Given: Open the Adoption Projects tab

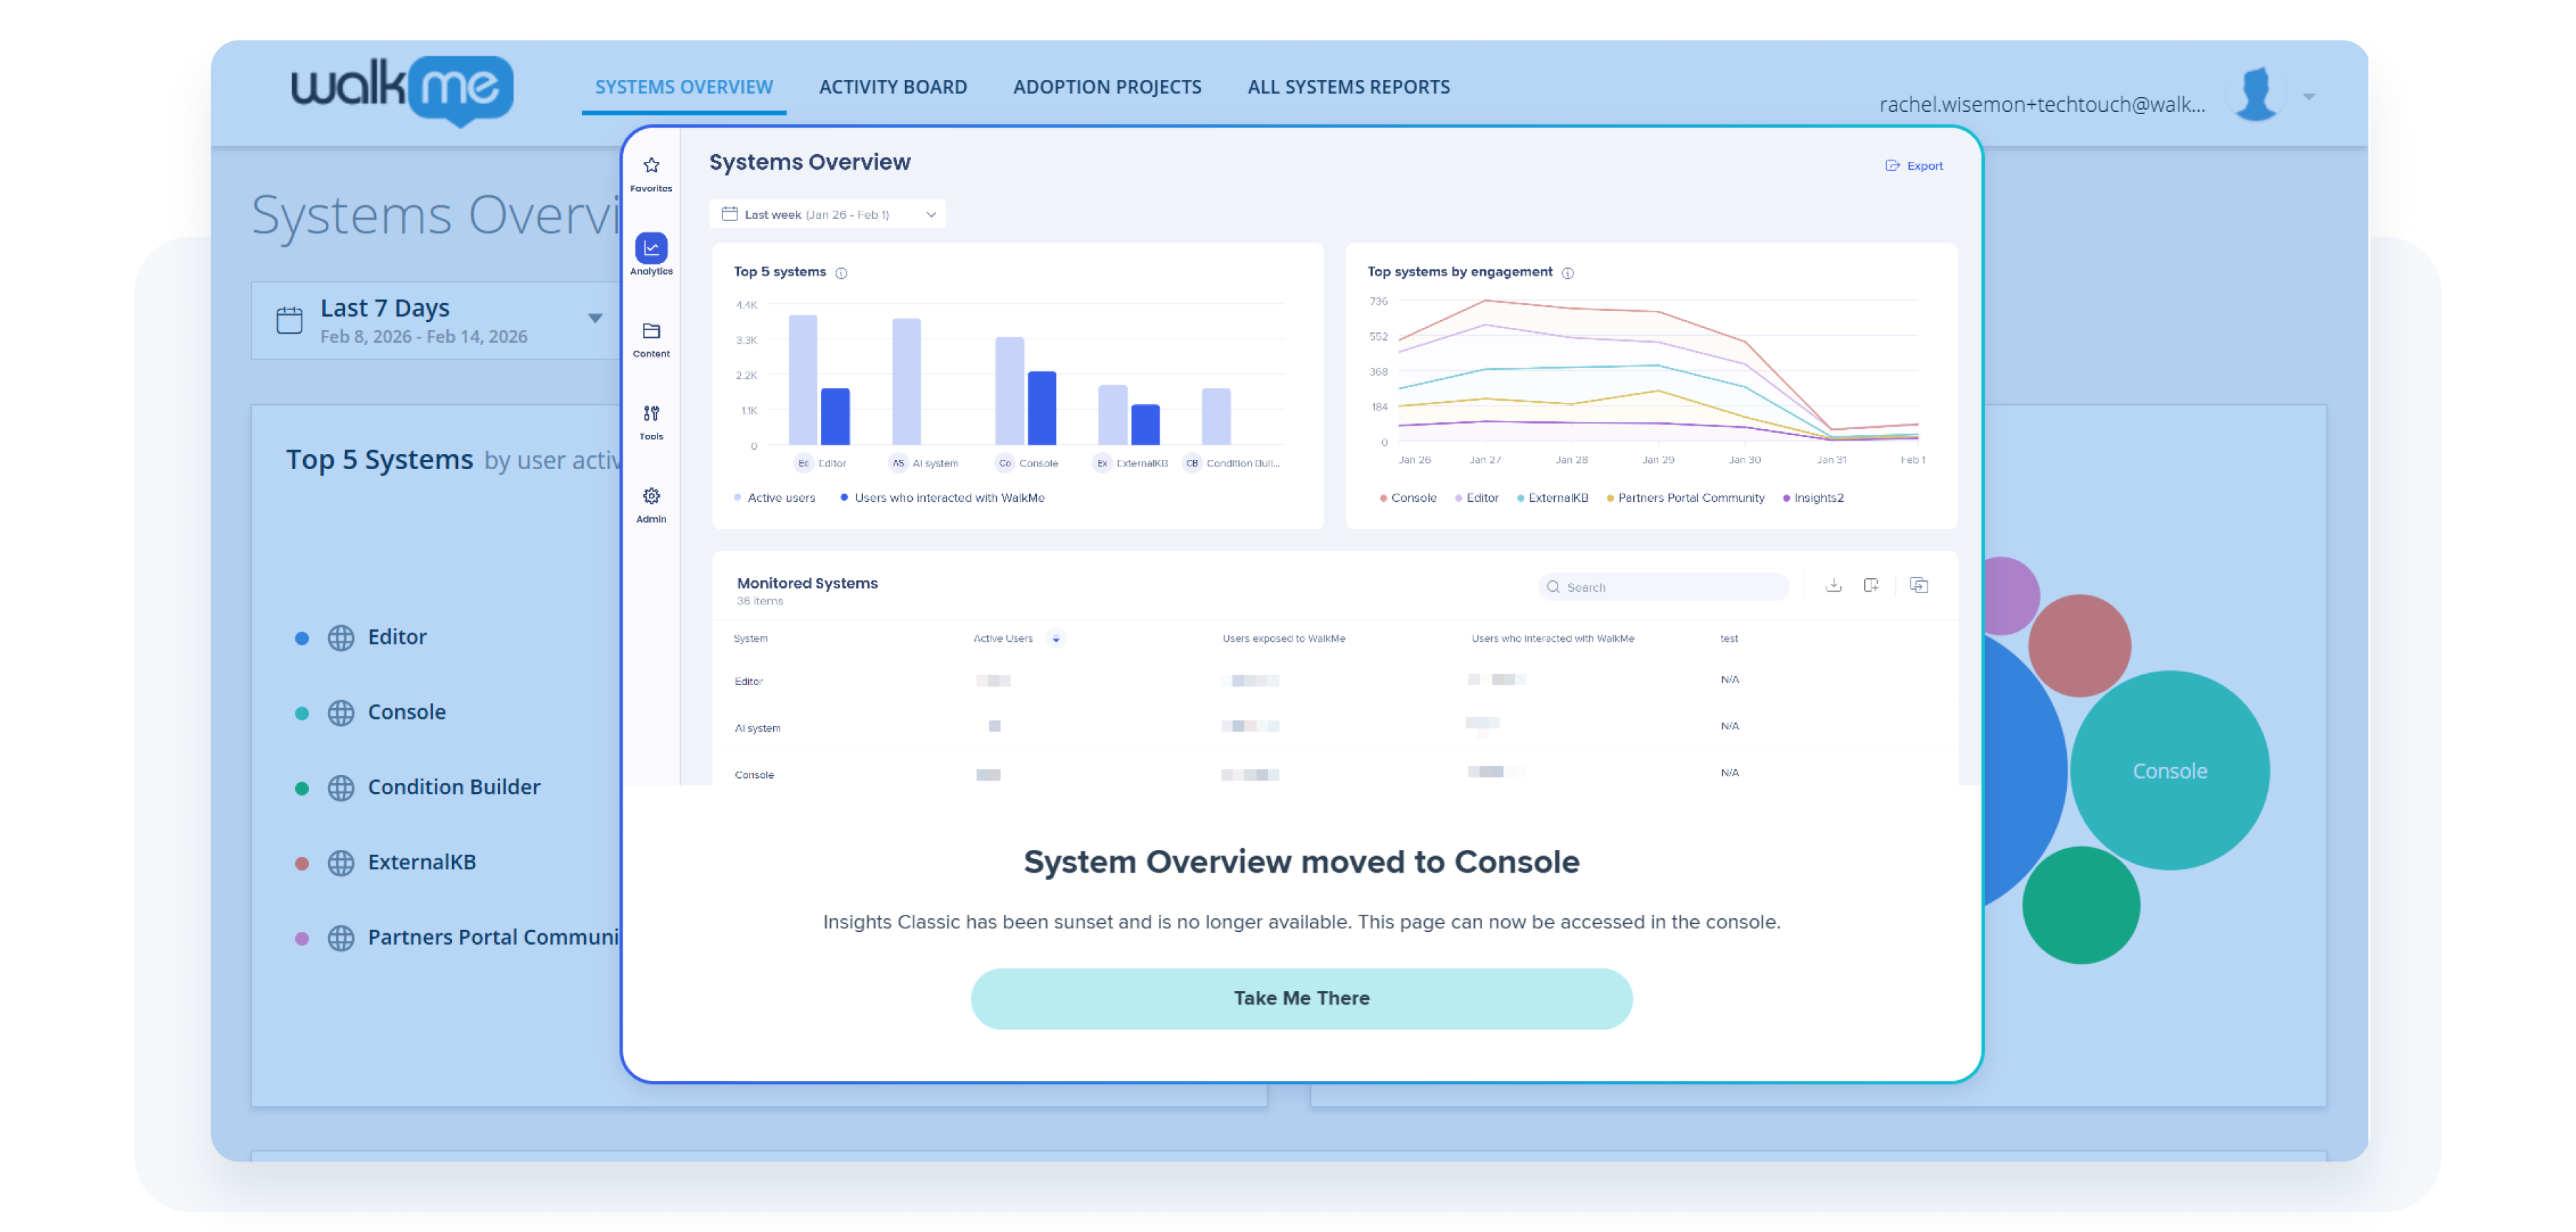Looking at the screenshot, I should tap(1107, 87).
